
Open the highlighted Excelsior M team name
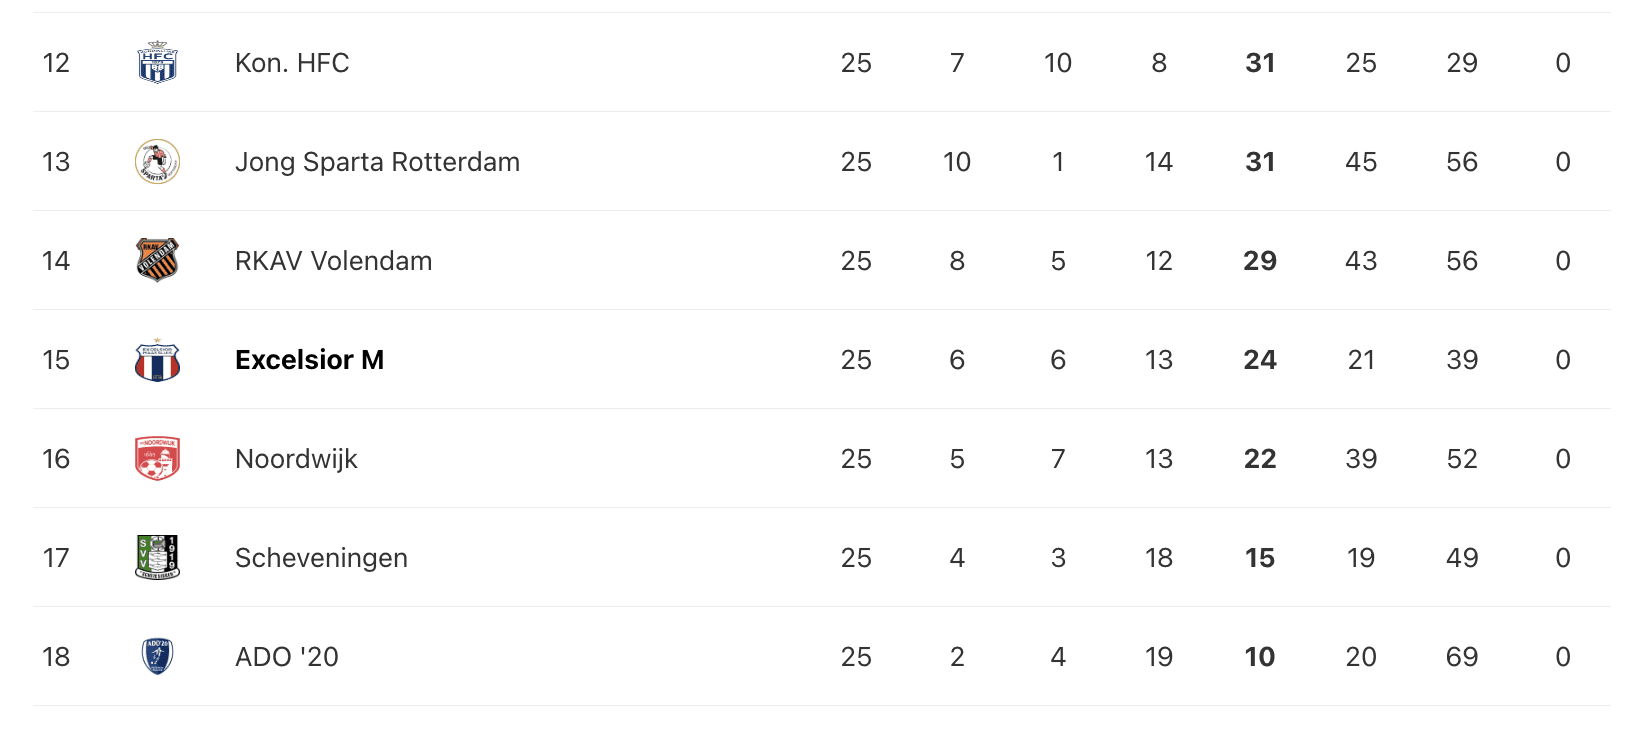[x=309, y=360]
